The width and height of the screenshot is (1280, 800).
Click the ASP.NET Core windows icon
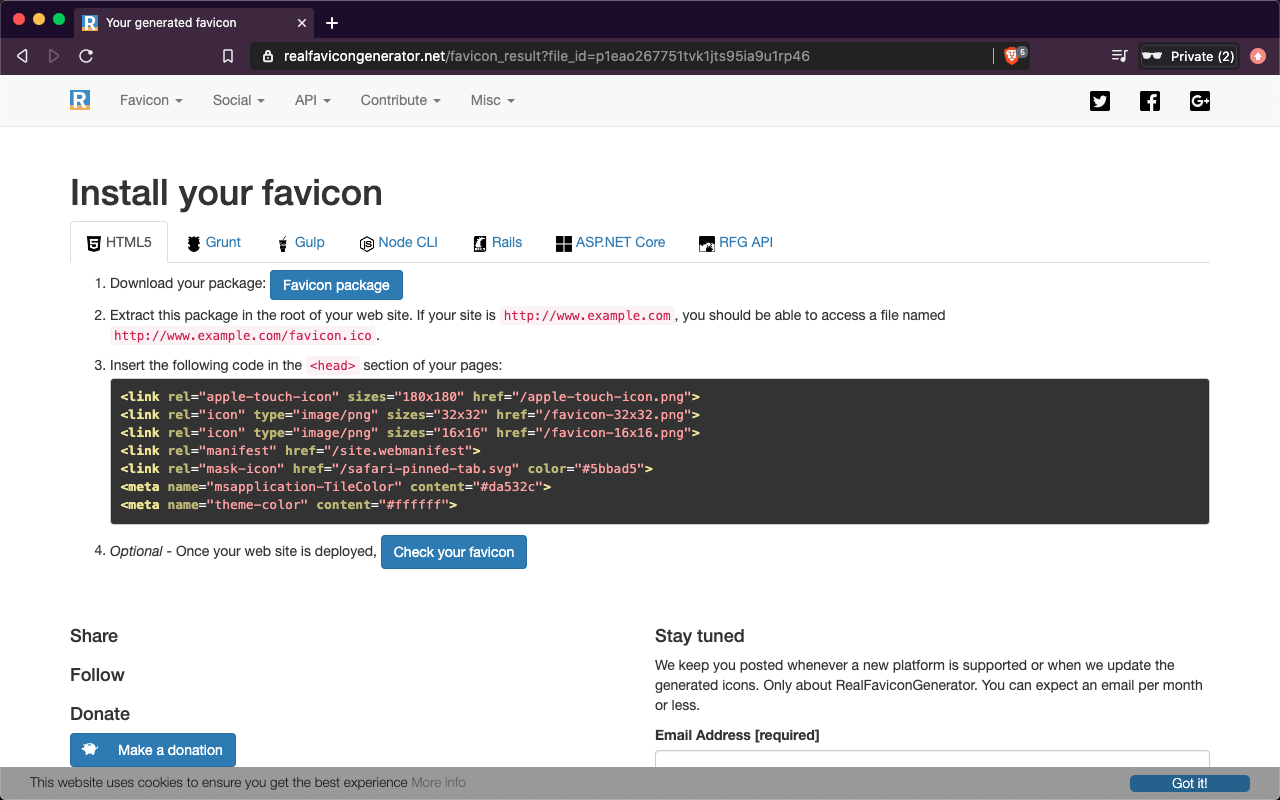[564, 243]
